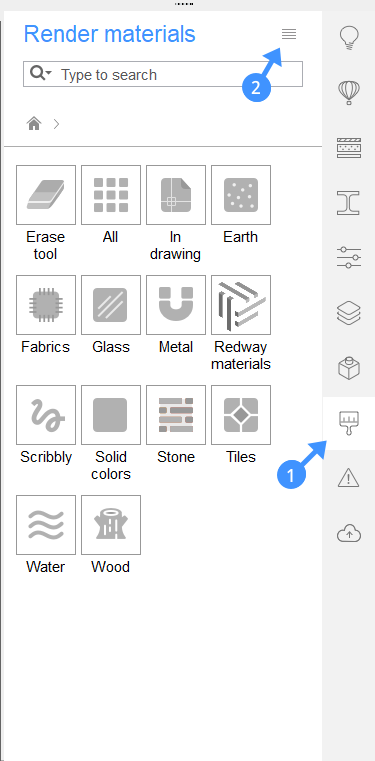This screenshot has width=375, height=761.
Task: Select the paintbrush render materials icon
Action: pyautogui.click(x=349, y=423)
